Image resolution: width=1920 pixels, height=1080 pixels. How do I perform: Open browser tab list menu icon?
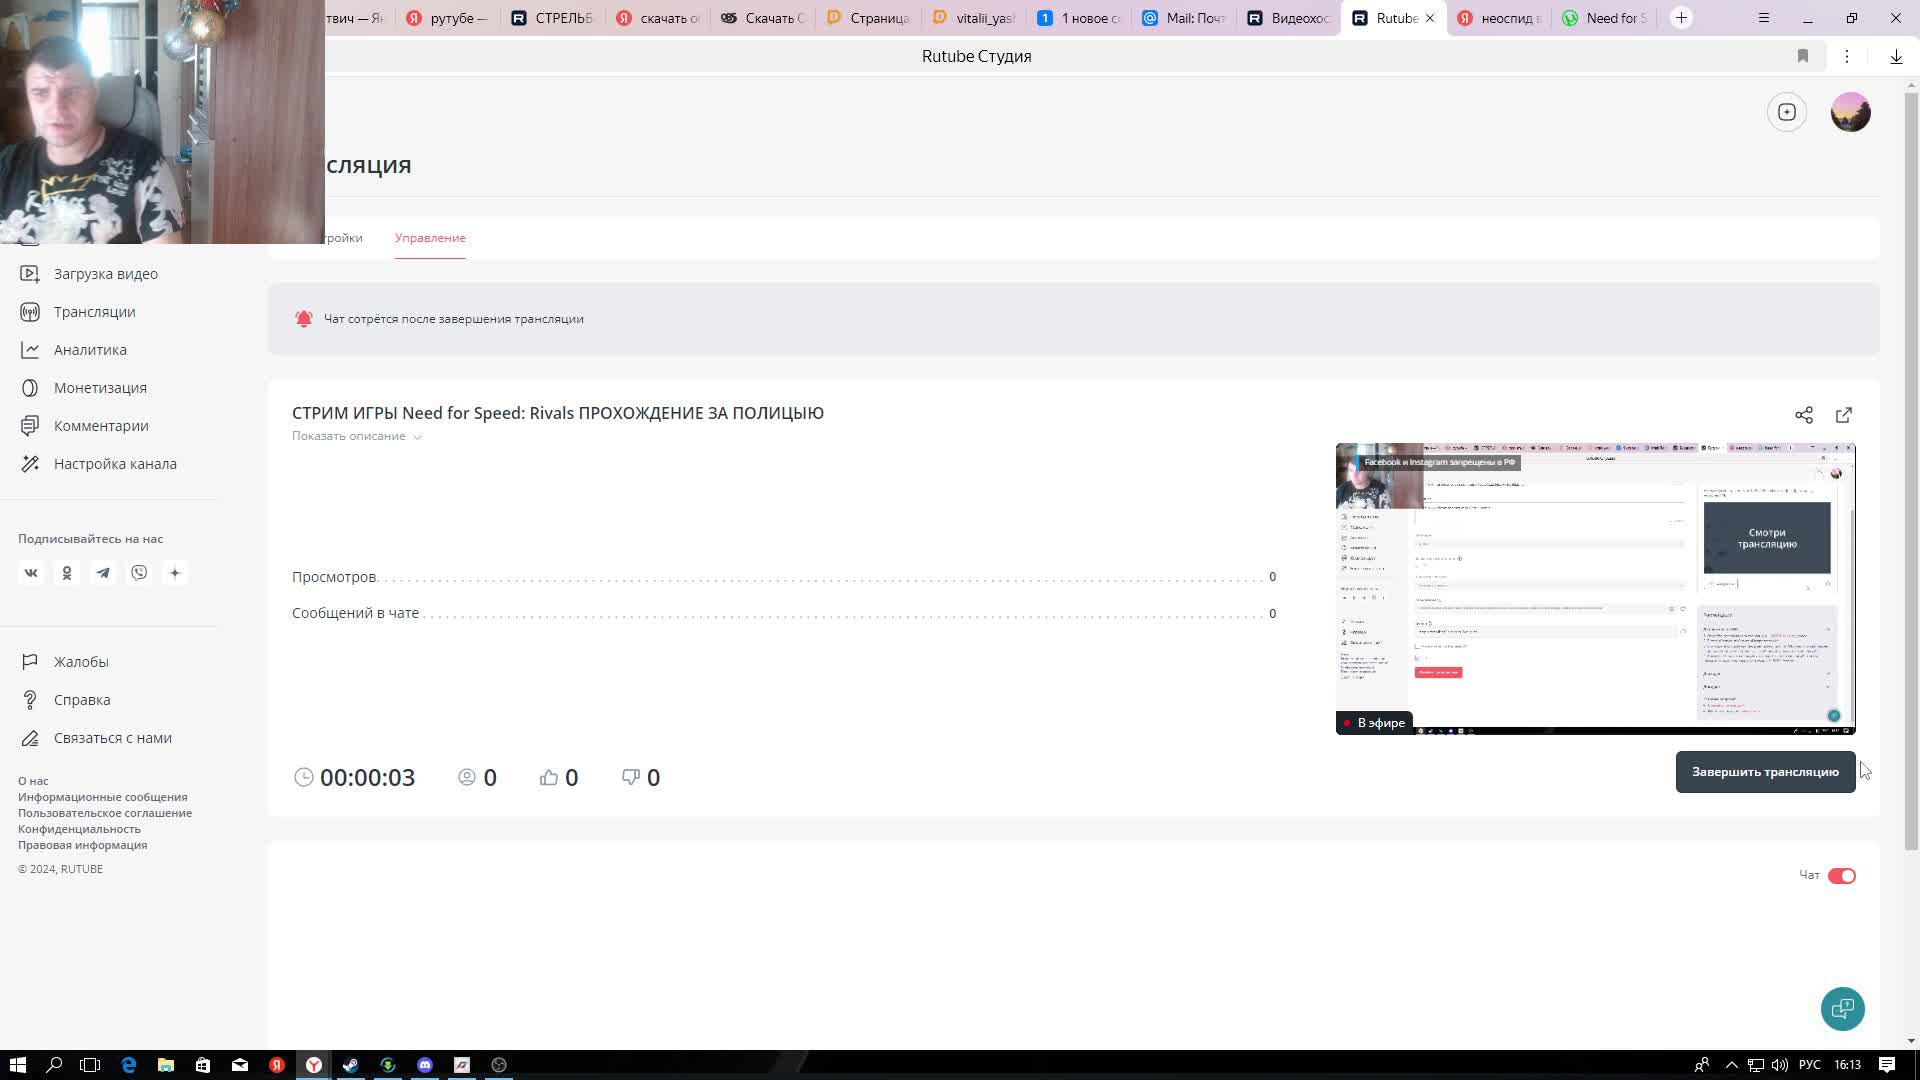pyautogui.click(x=1764, y=18)
